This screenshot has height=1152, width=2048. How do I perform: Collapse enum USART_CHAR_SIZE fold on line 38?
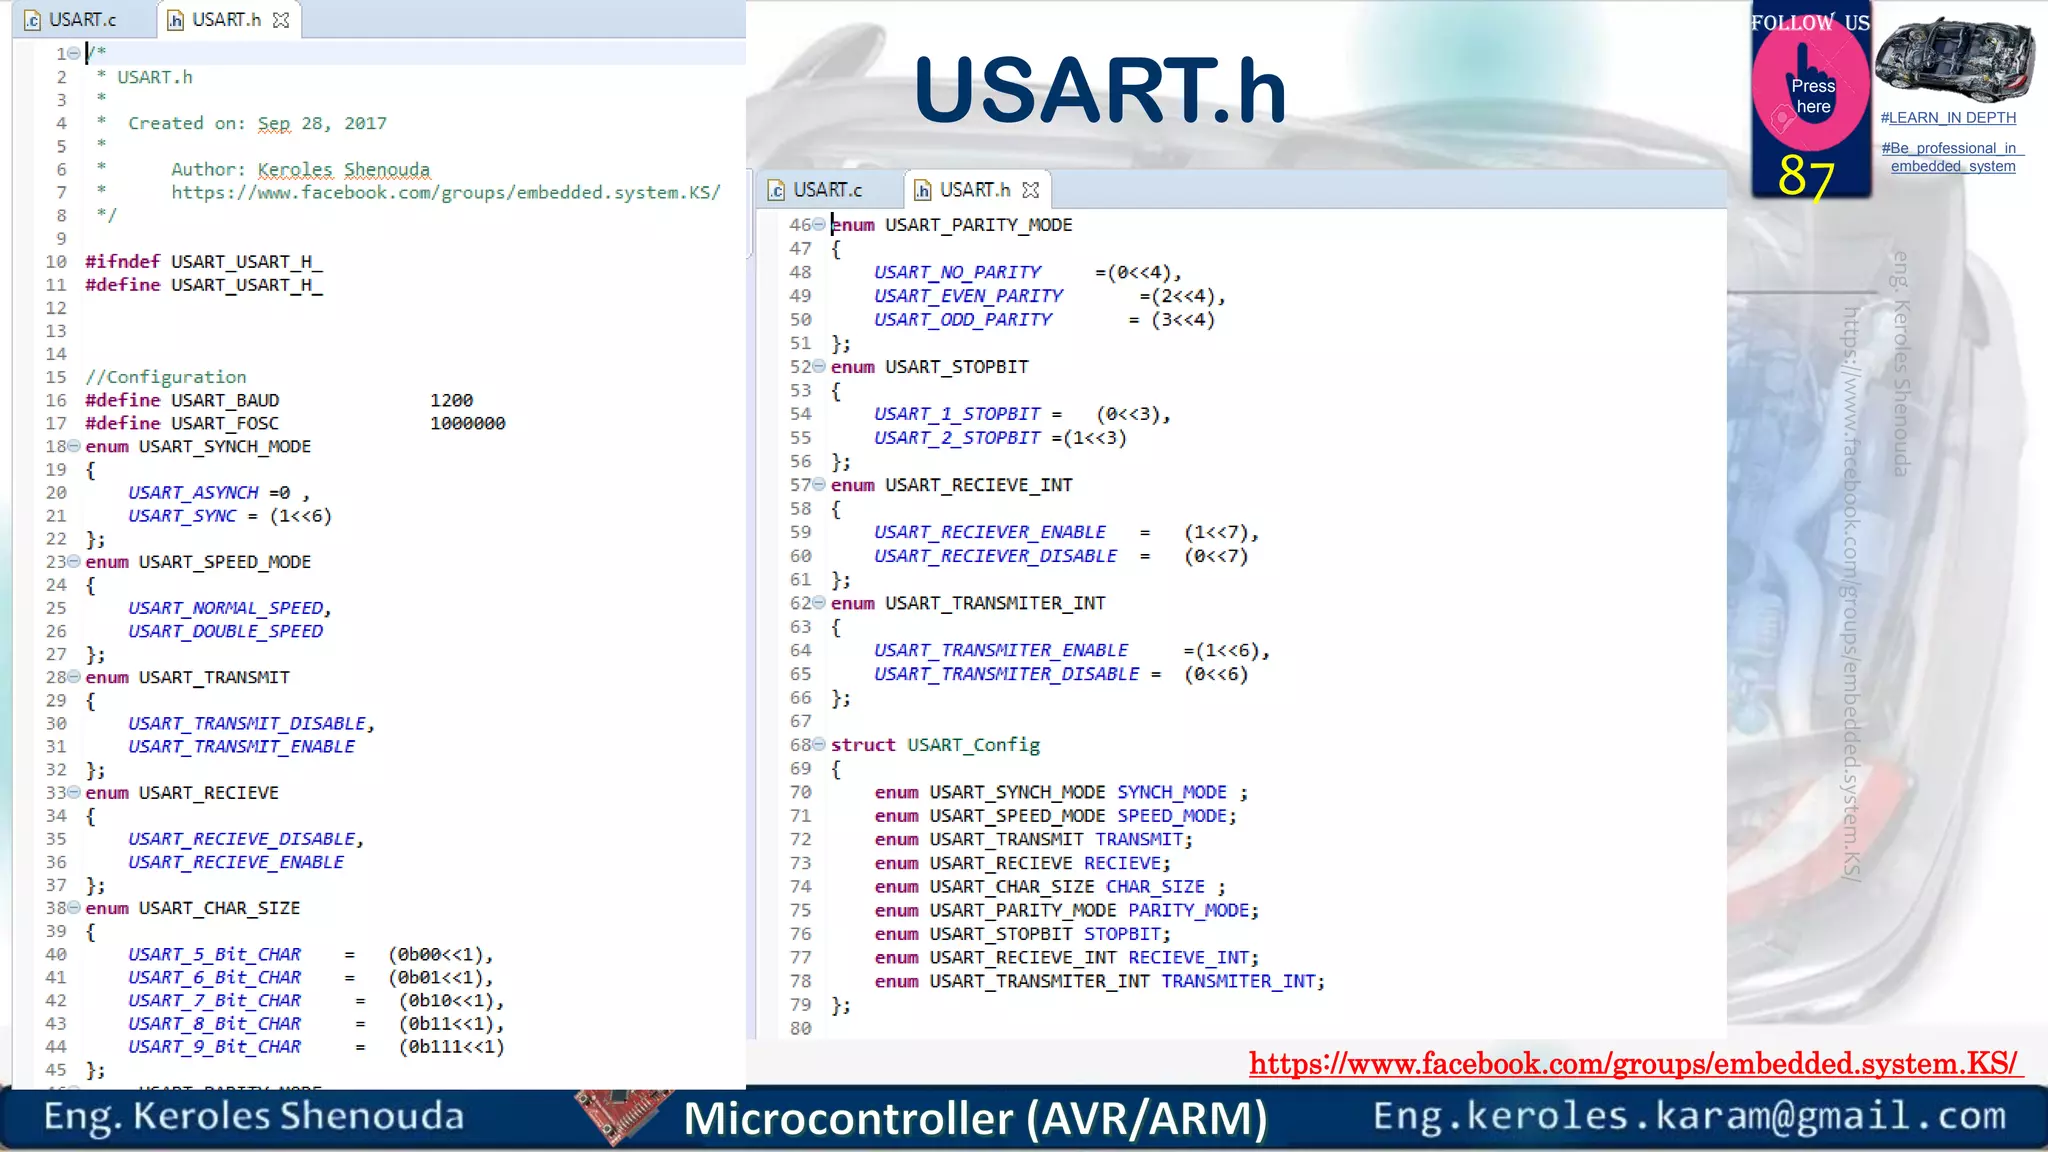74,907
